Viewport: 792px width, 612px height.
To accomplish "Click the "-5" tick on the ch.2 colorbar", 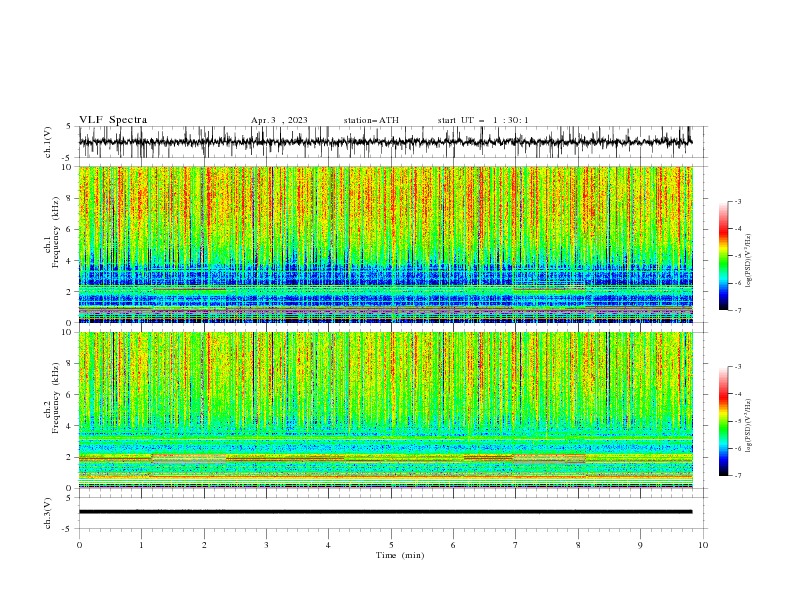I will [738, 421].
